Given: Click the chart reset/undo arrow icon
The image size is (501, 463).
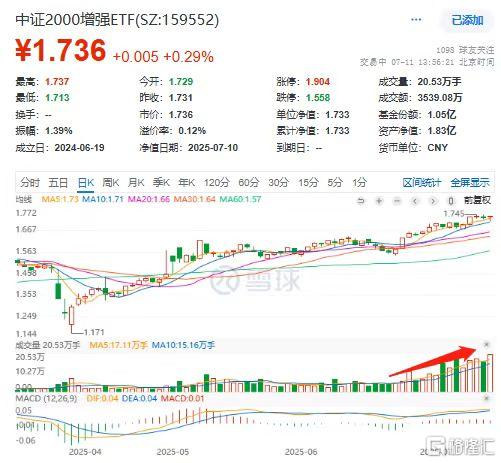Looking at the screenshot, I should [x=361, y=201].
